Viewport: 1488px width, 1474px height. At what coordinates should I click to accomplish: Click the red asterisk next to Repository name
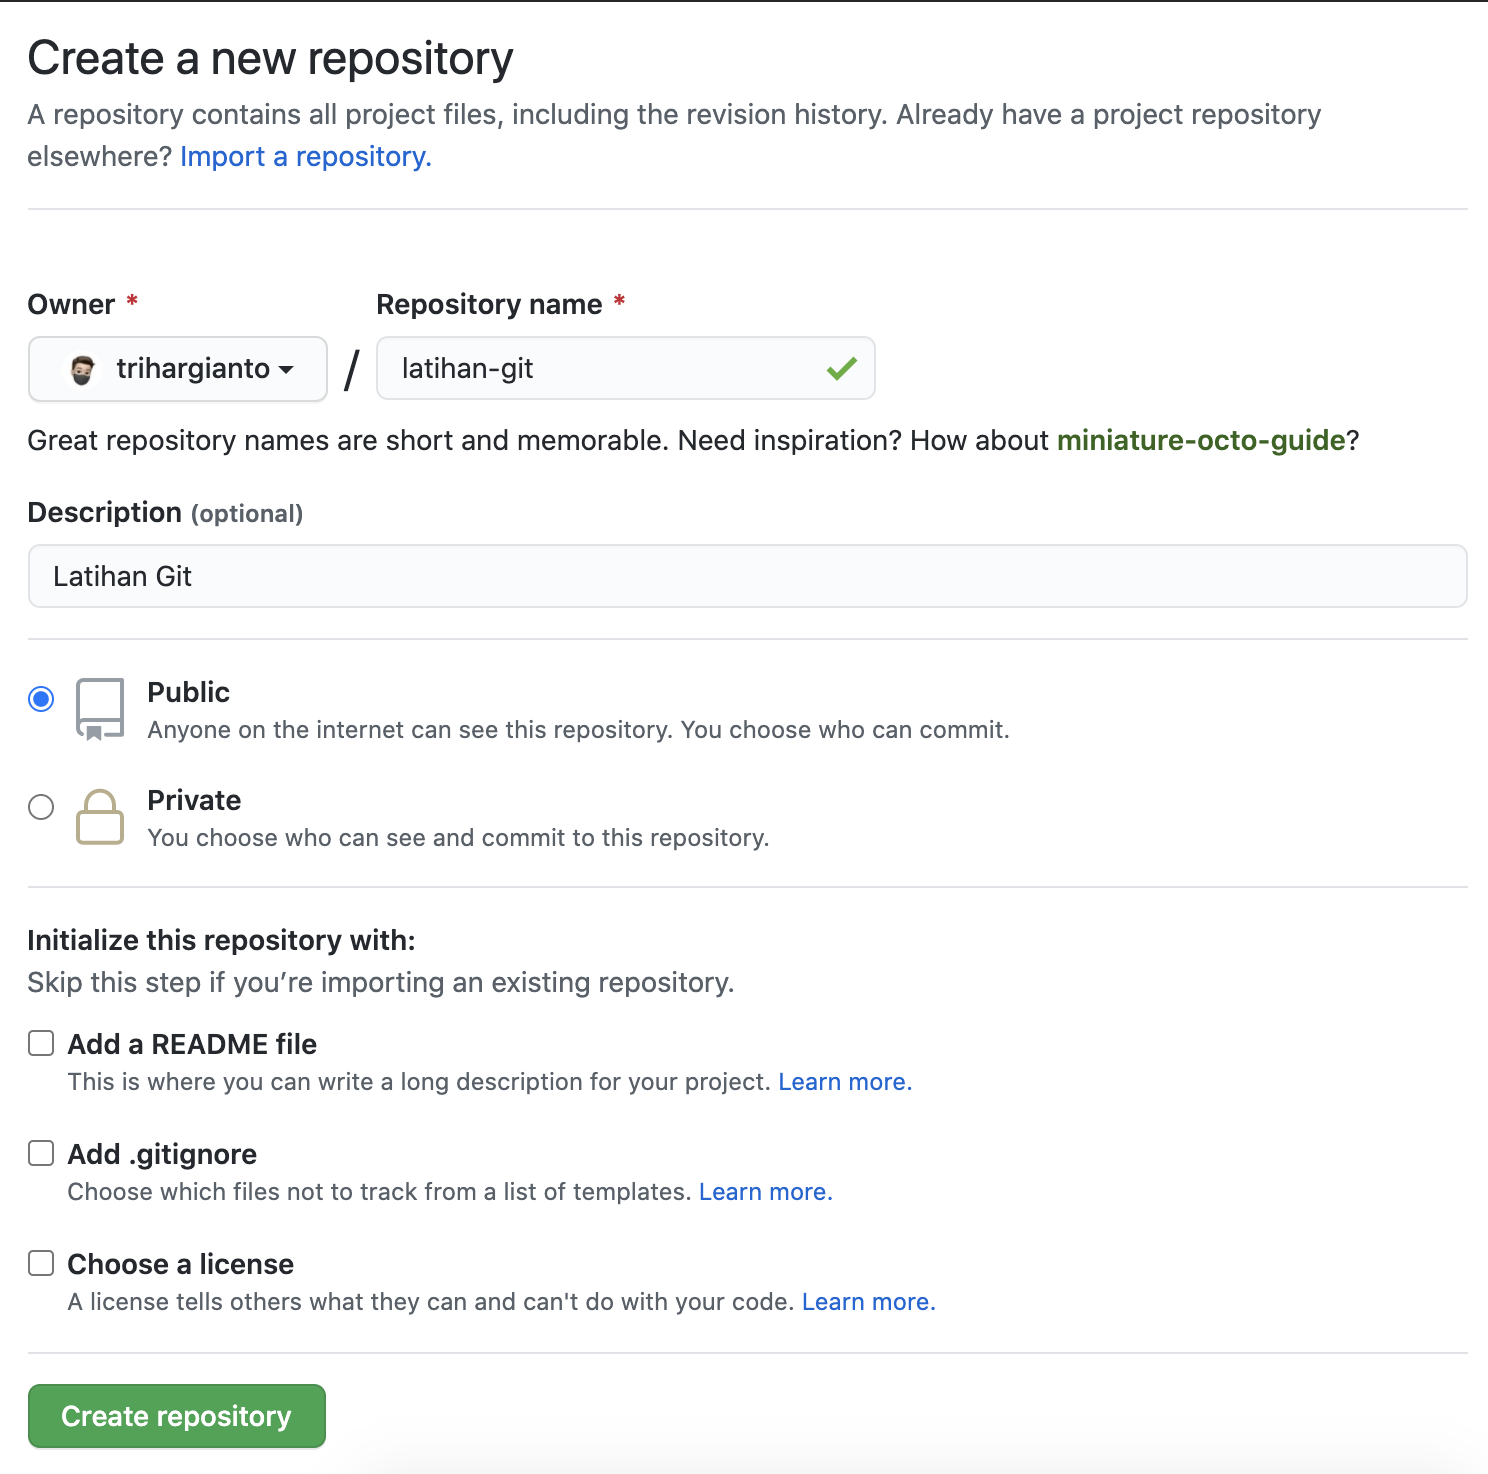[x=619, y=298]
